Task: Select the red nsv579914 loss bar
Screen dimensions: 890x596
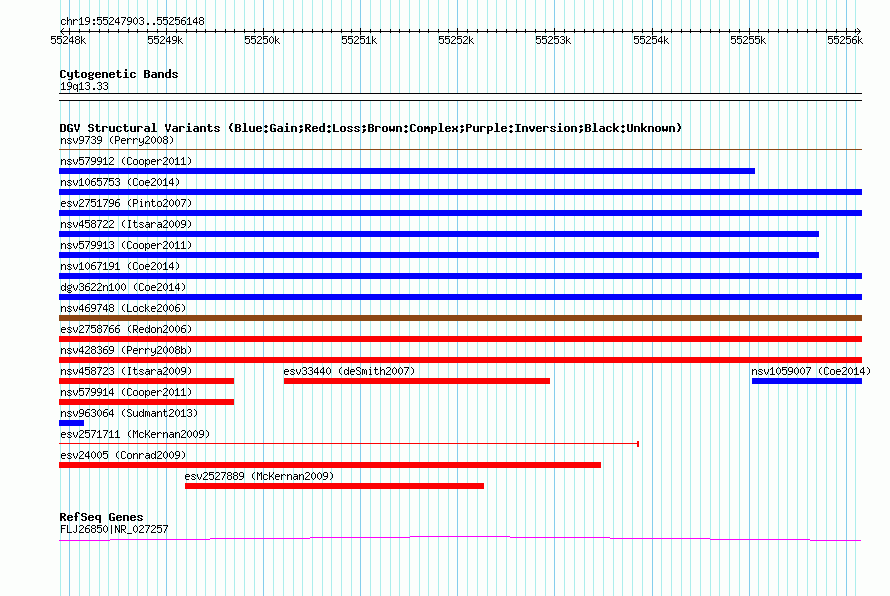Action: point(146,402)
